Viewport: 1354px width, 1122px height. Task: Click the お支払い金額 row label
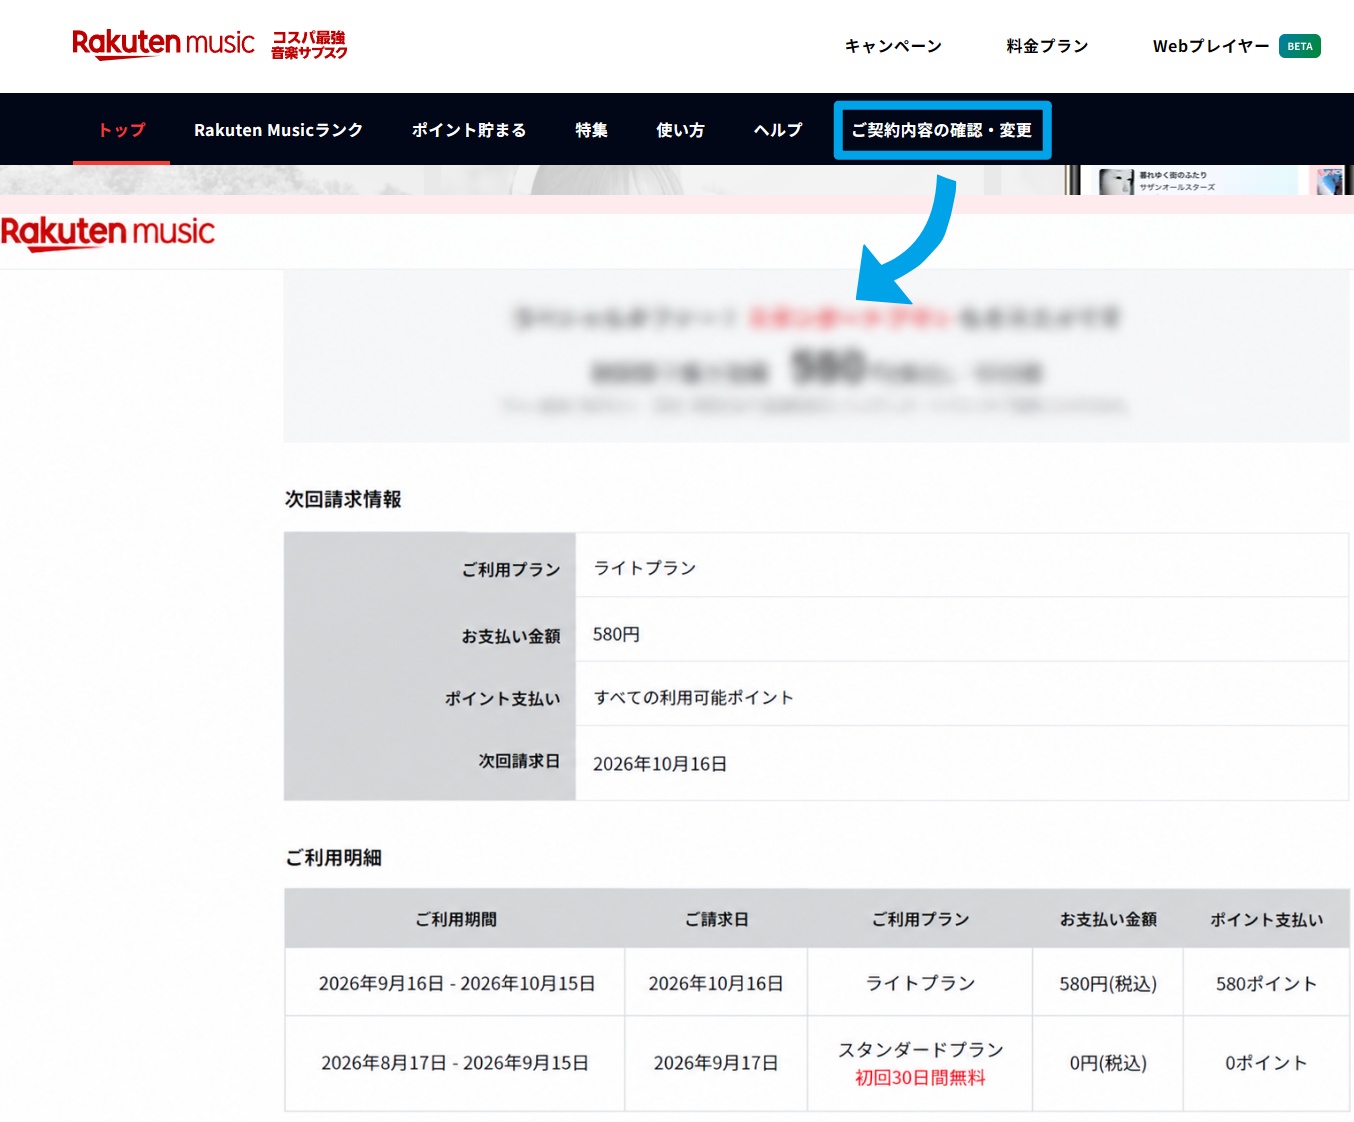pyautogui.click(x=510, y=636)
